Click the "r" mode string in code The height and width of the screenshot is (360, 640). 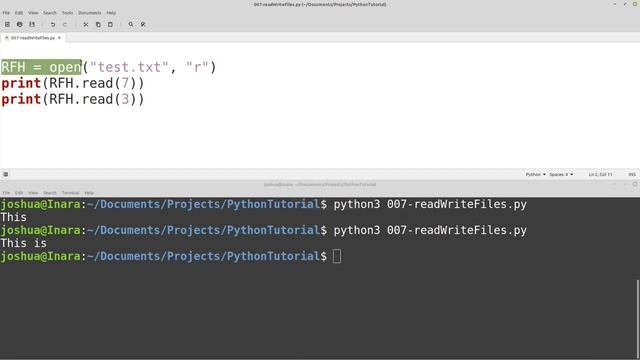point(197,67)
